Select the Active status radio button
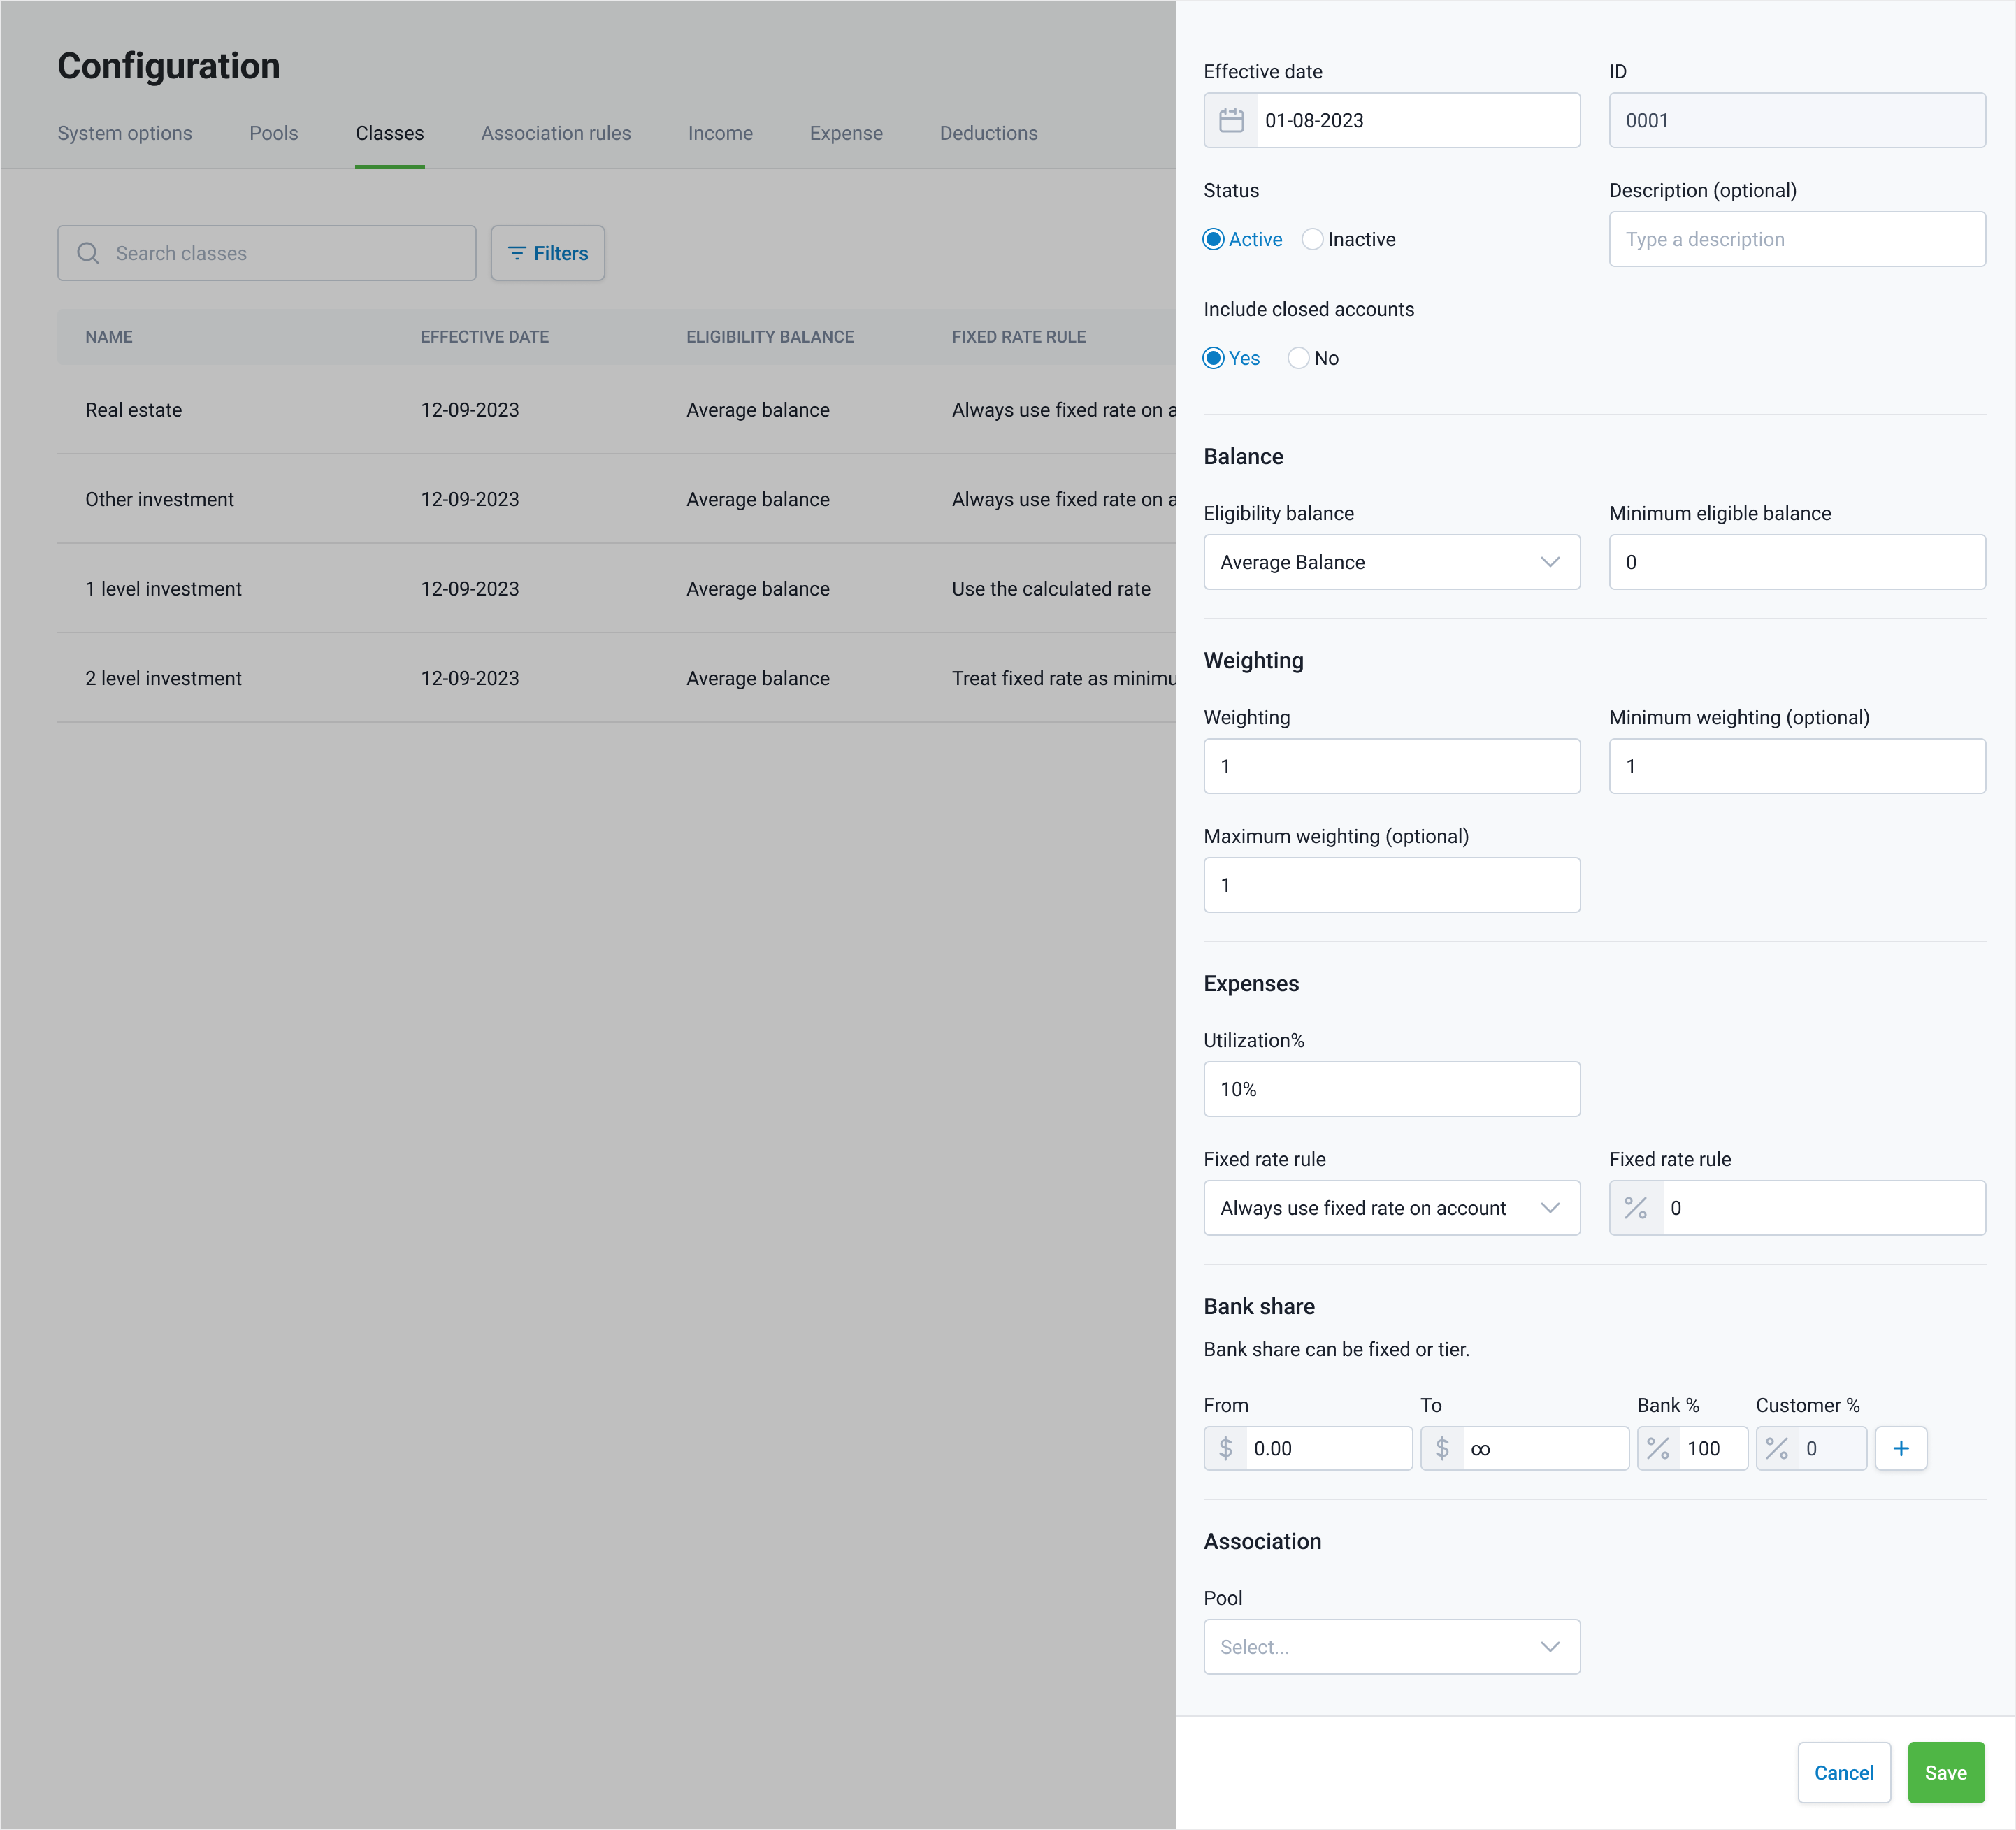Image resolution: width=2016 pixels, height=1830 pixels. coord(1214,239)
